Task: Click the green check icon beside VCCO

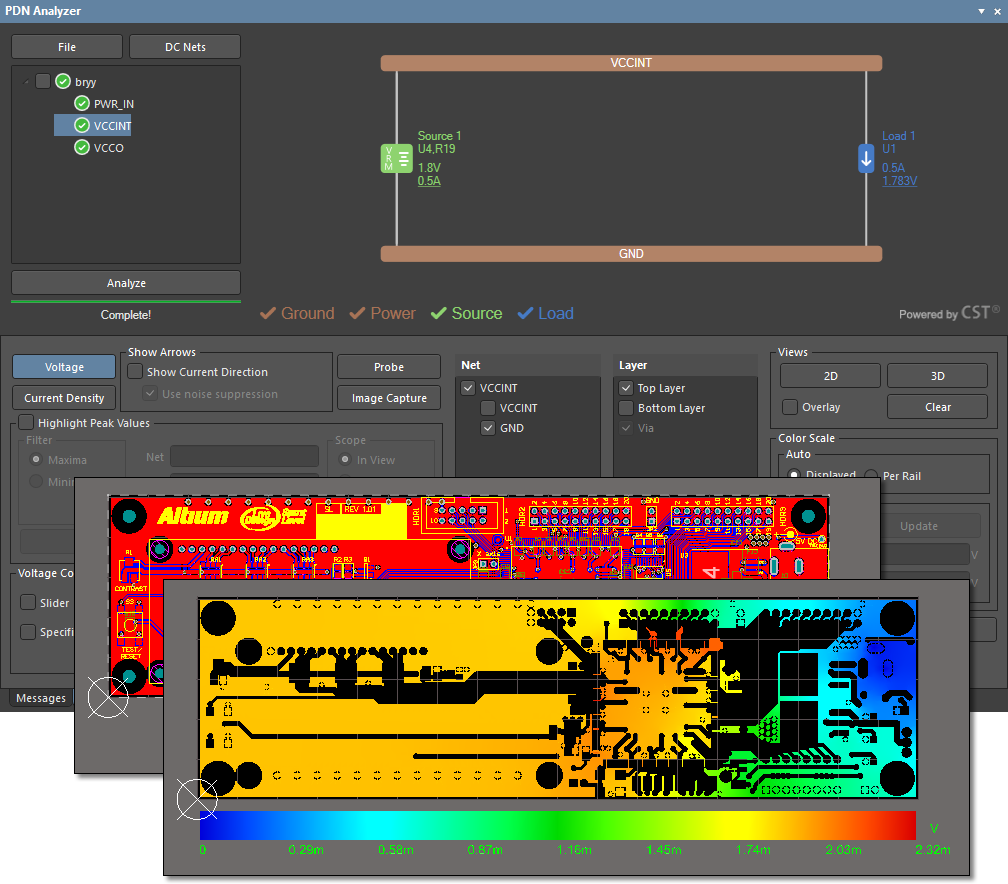Action: point(82,147)
